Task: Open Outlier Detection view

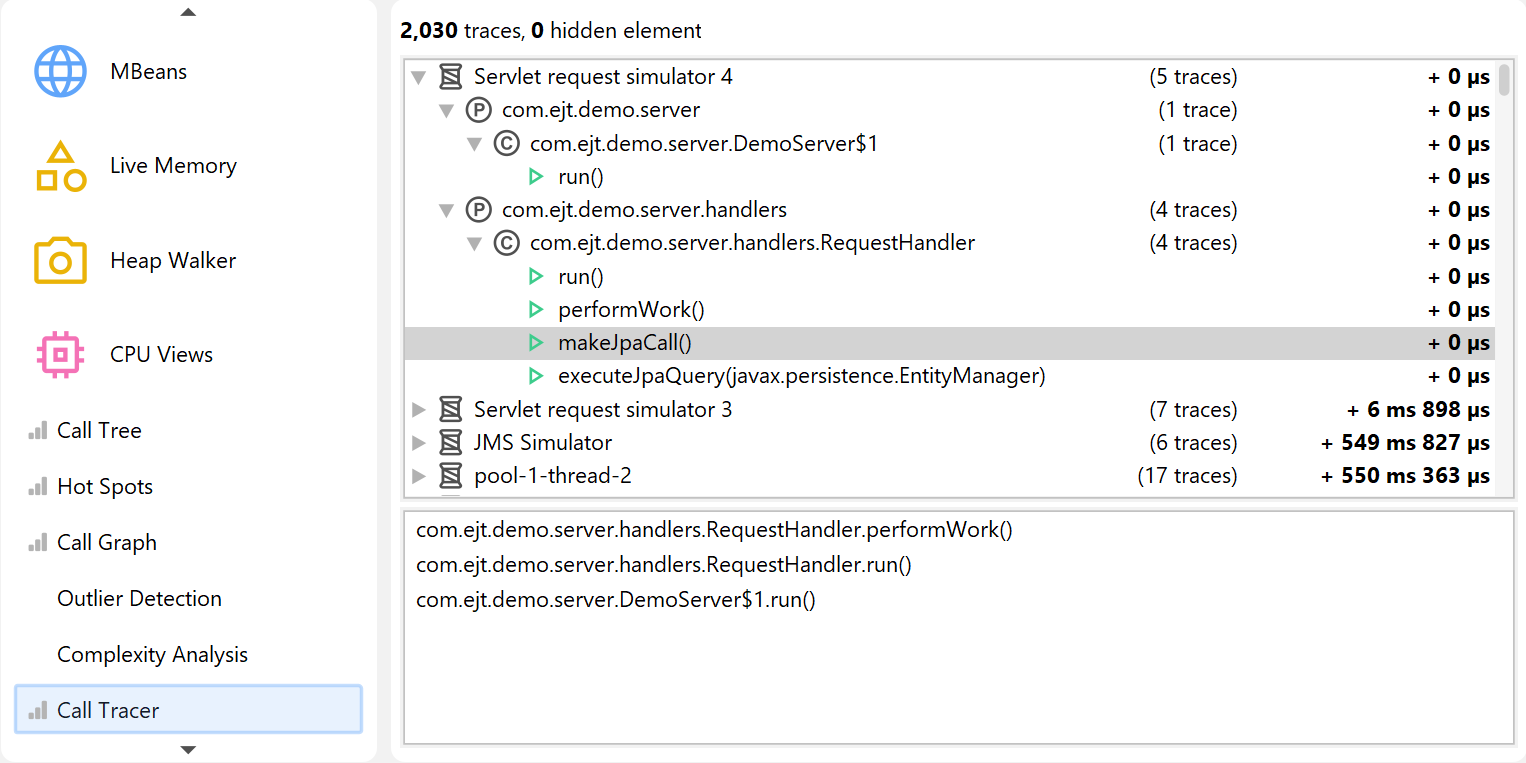Action: (139, 598)
